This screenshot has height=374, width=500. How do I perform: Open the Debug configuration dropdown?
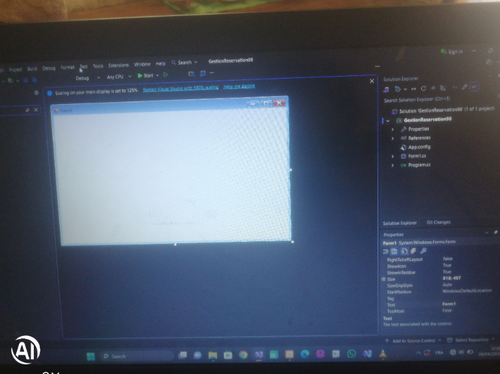(x=88, y=78)
